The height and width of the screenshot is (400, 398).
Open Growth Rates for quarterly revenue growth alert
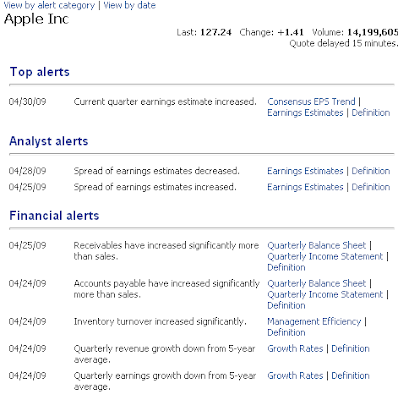pyautogui.click(x=295, y=348)
